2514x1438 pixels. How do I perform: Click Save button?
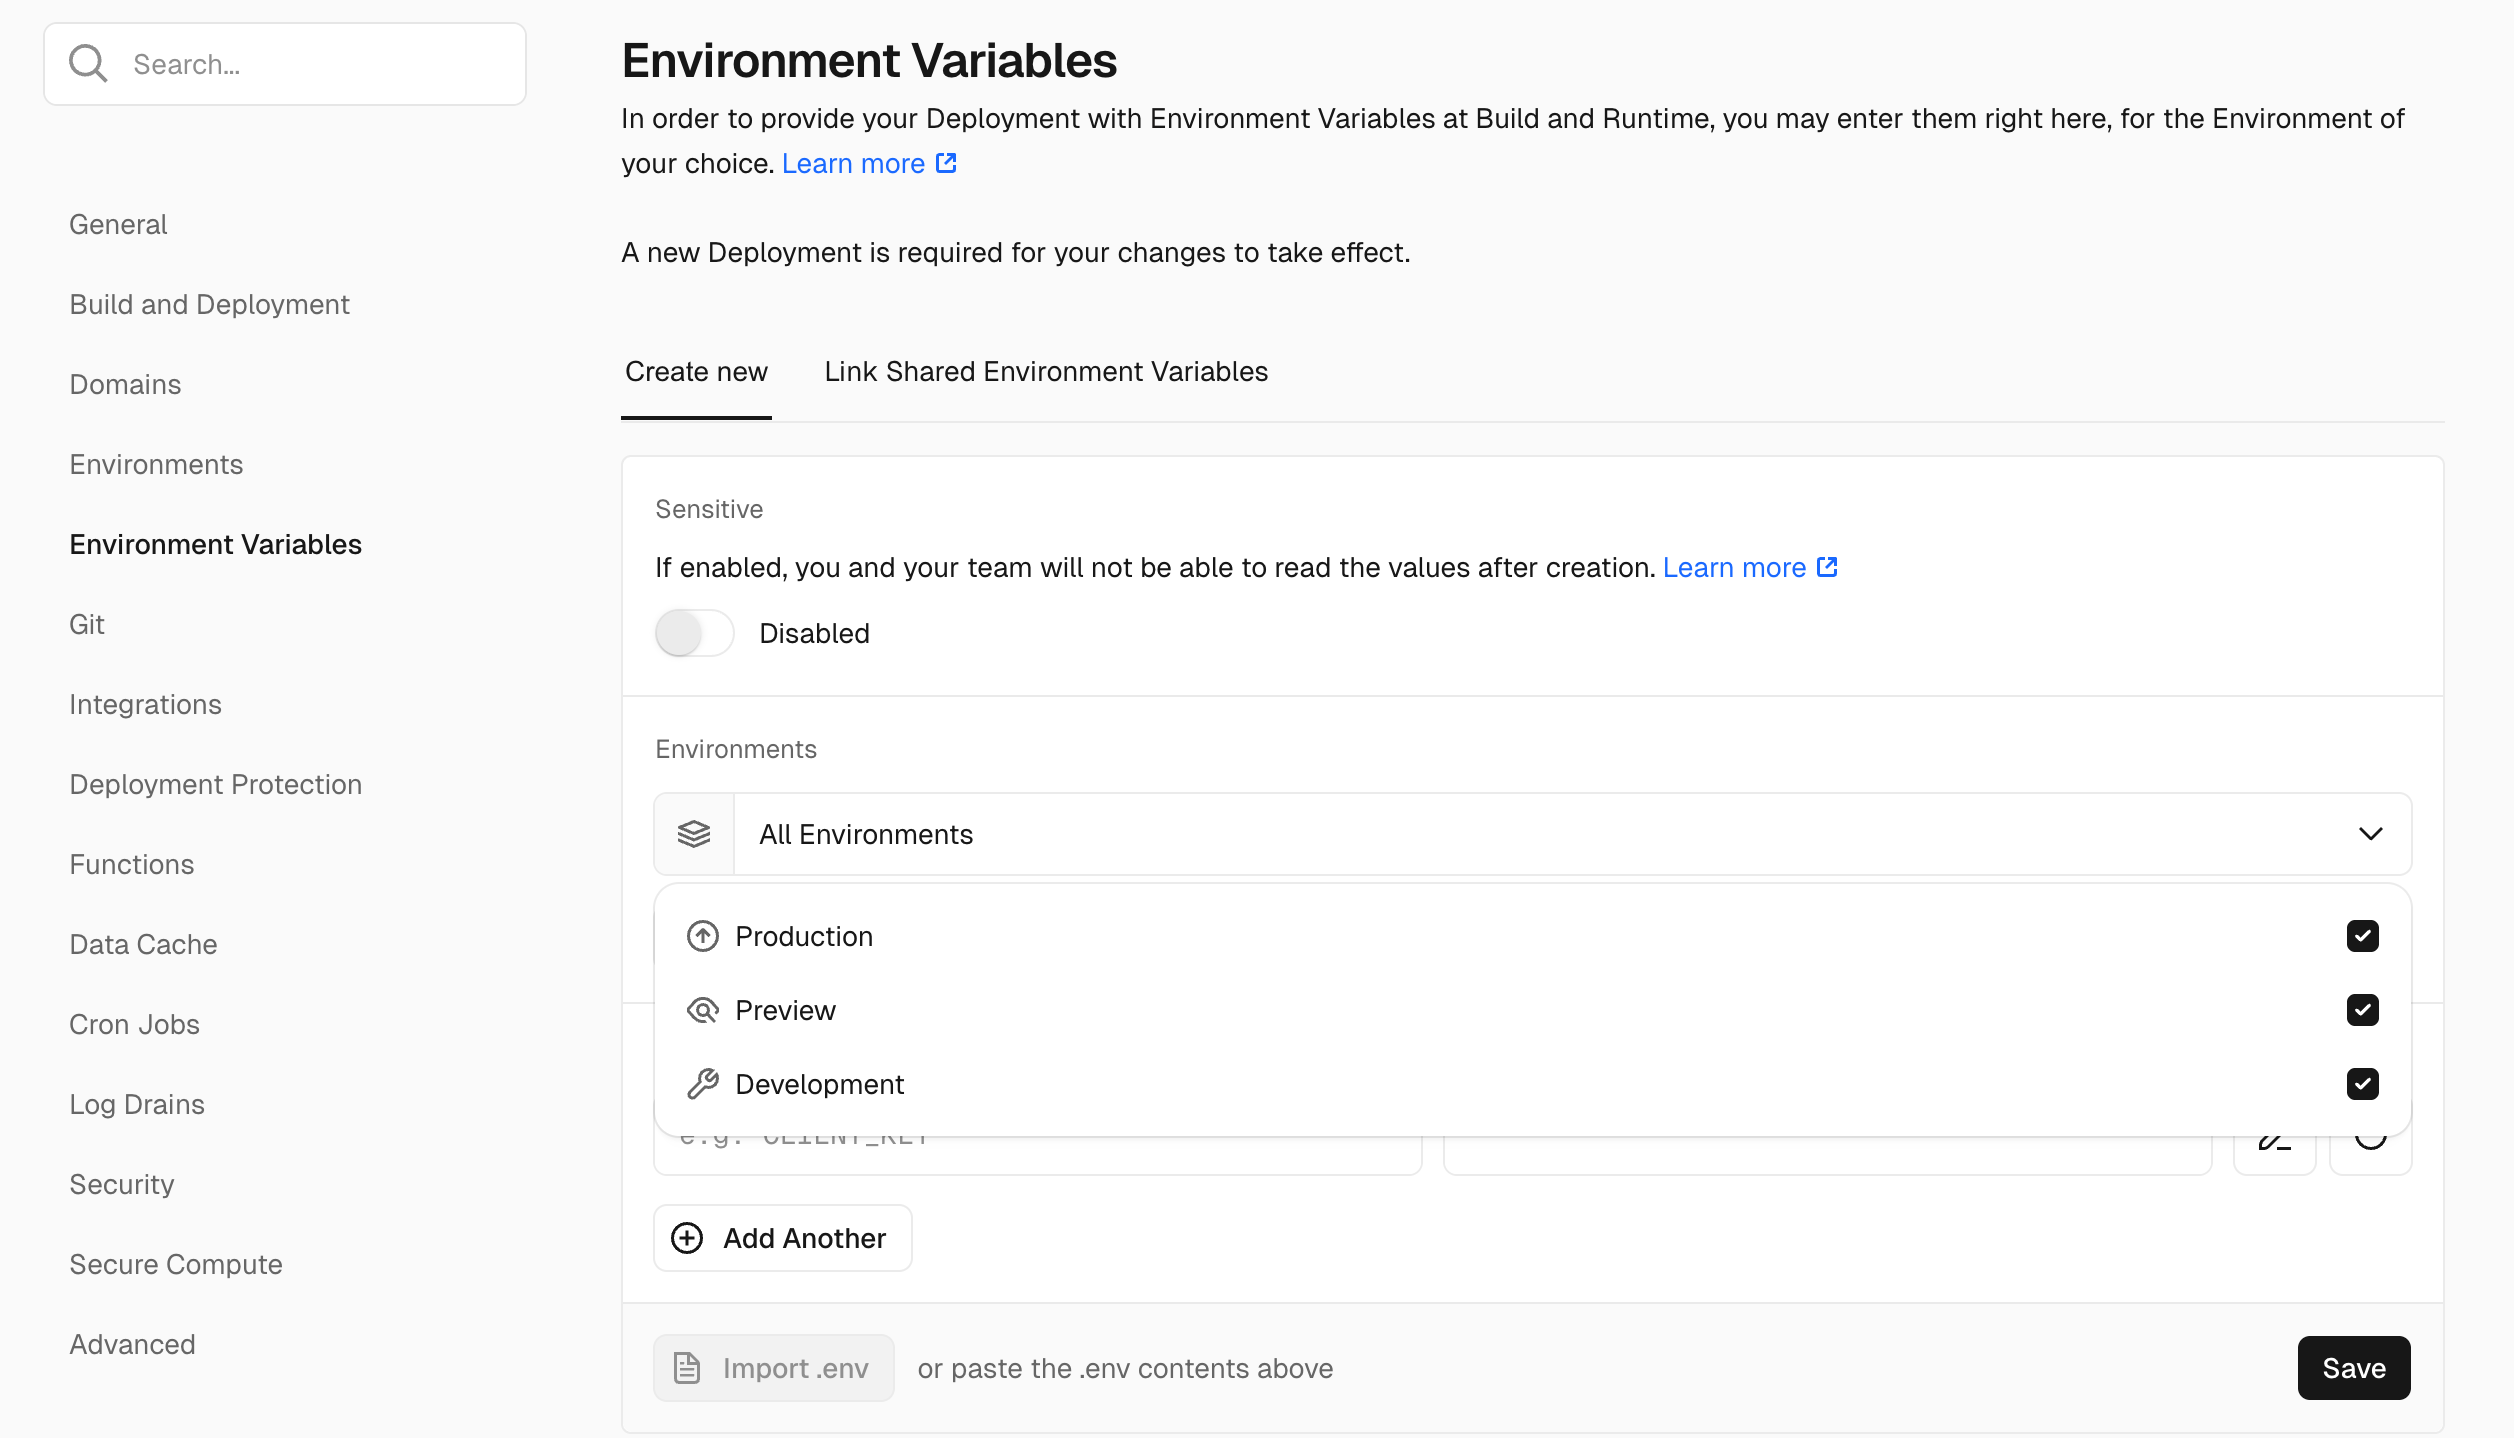tap(2354, 1368)
